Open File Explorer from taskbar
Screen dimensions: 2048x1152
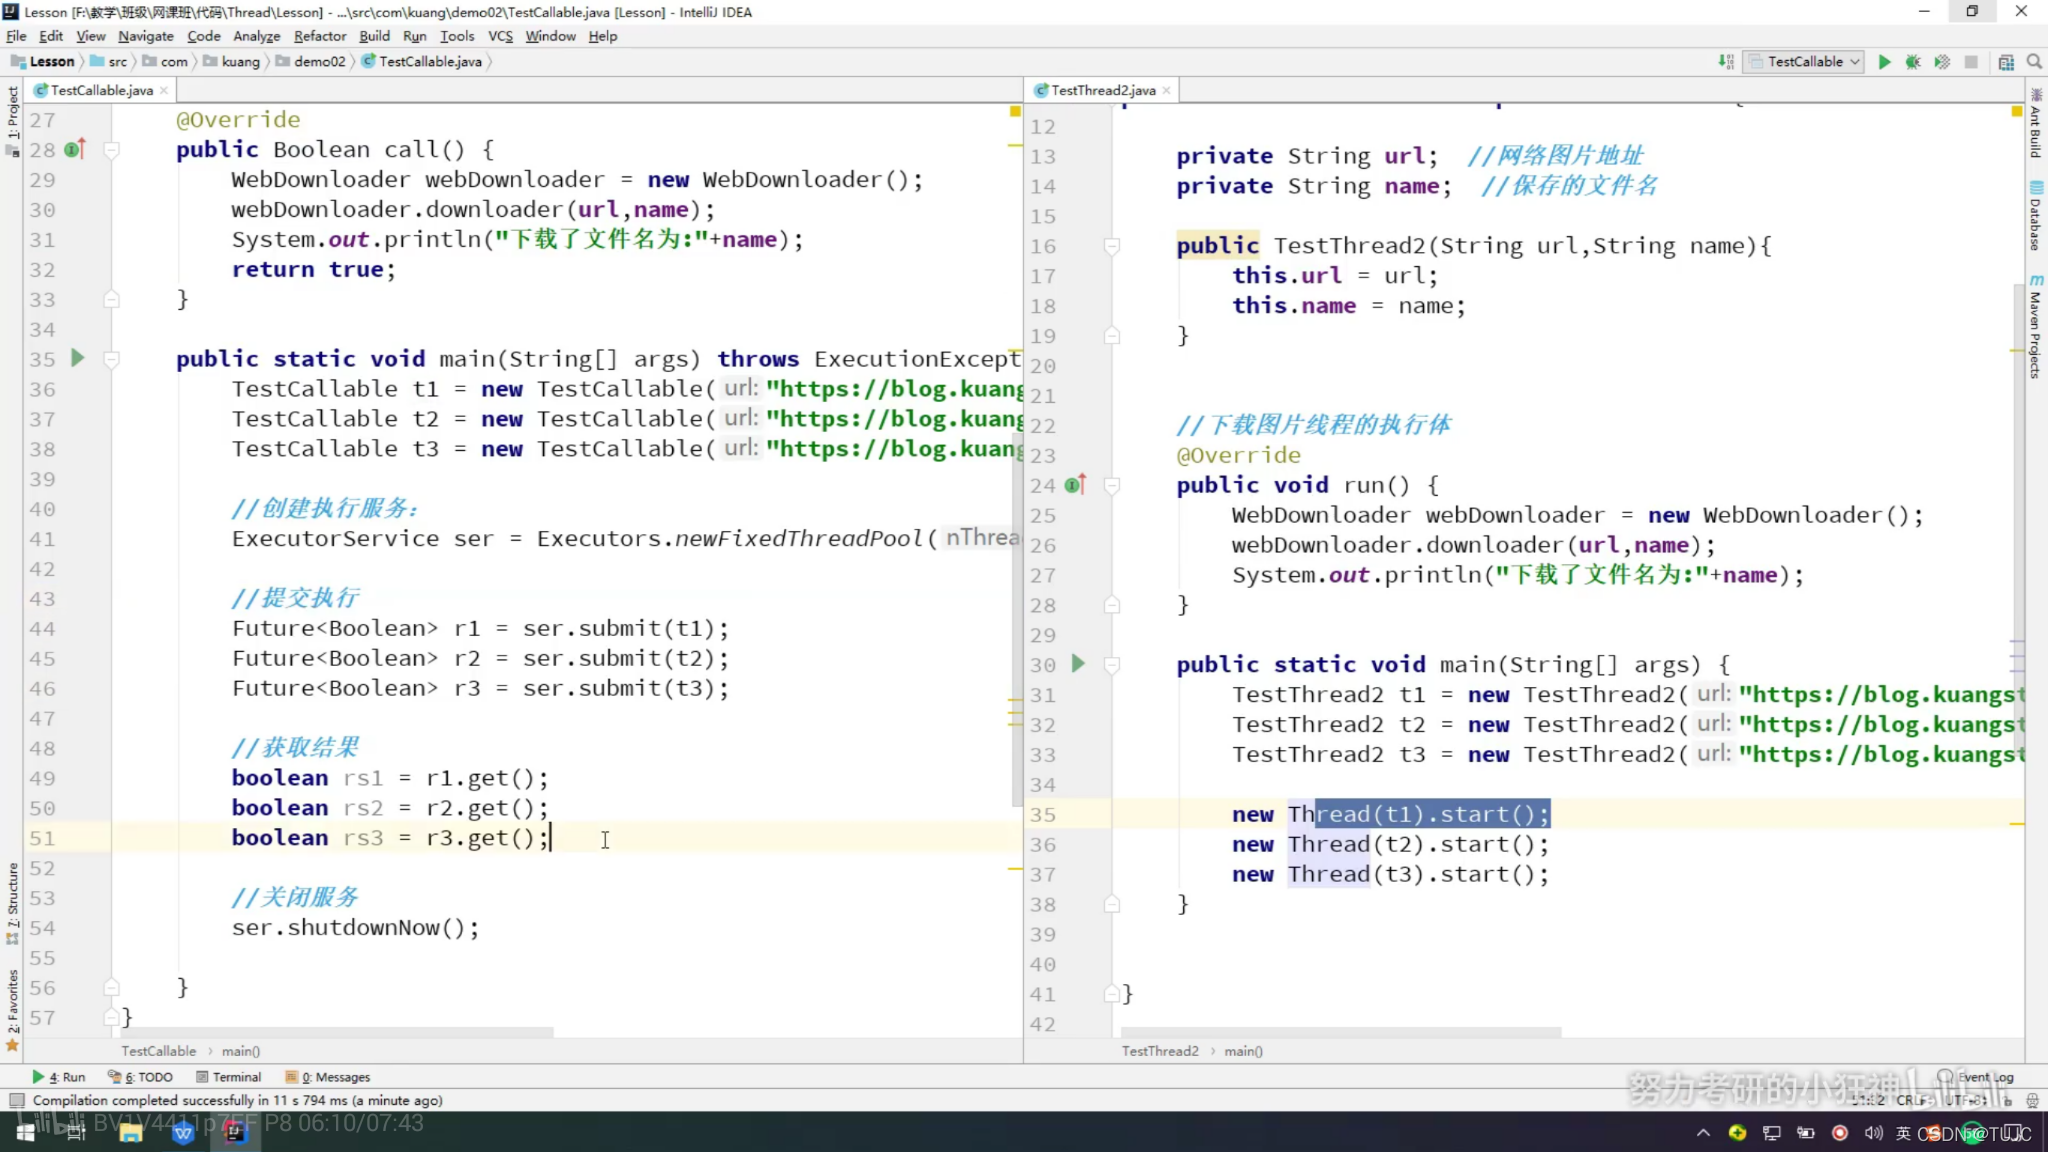click(x=130, y=1133)
